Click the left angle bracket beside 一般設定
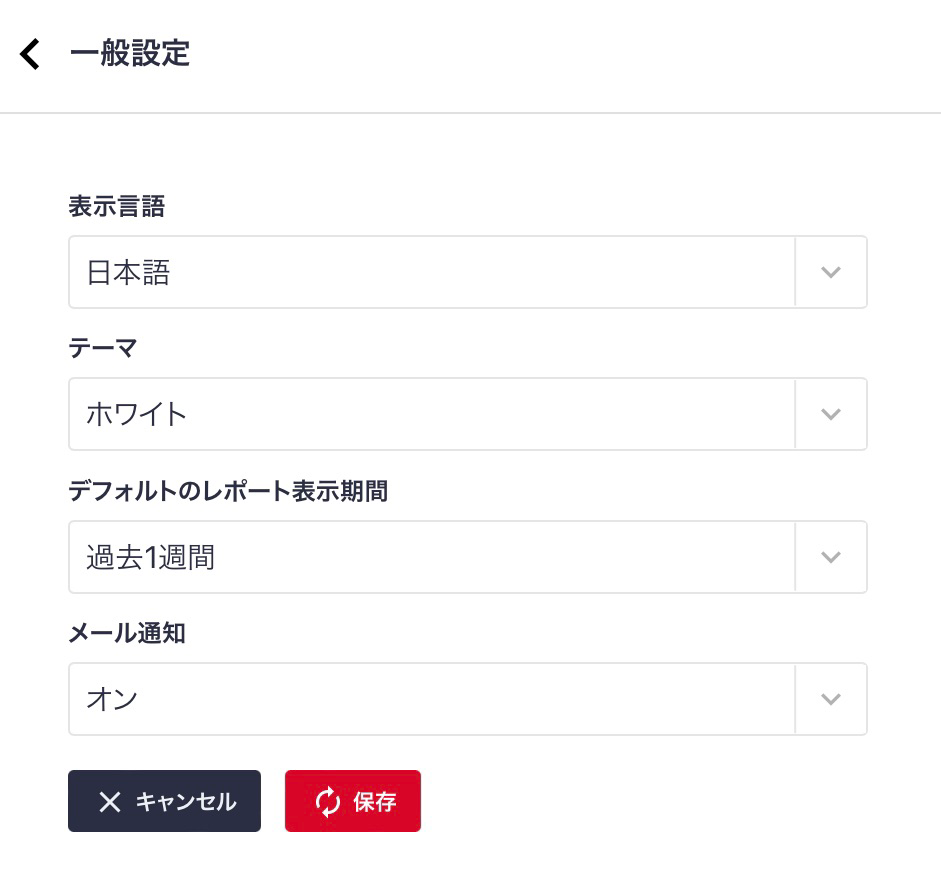 (29, 54)
